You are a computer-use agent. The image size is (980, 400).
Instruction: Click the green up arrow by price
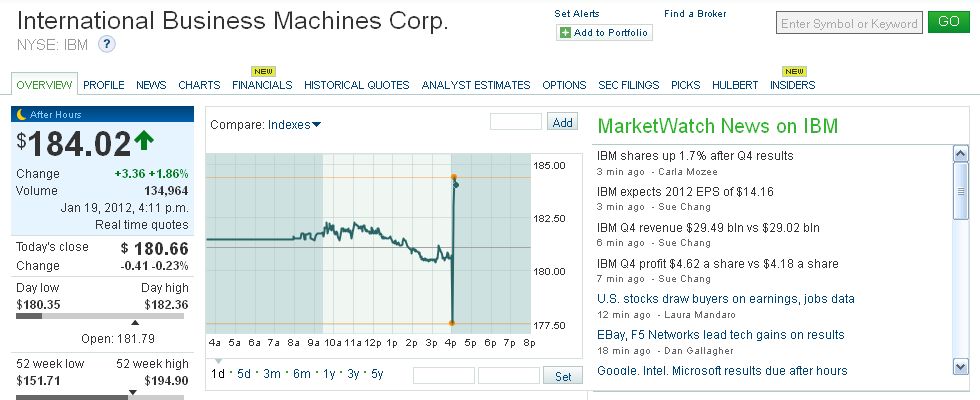[144, 140]
